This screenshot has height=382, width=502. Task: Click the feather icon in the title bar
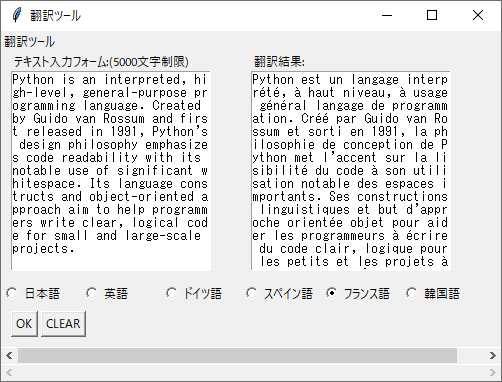(16, 15)
